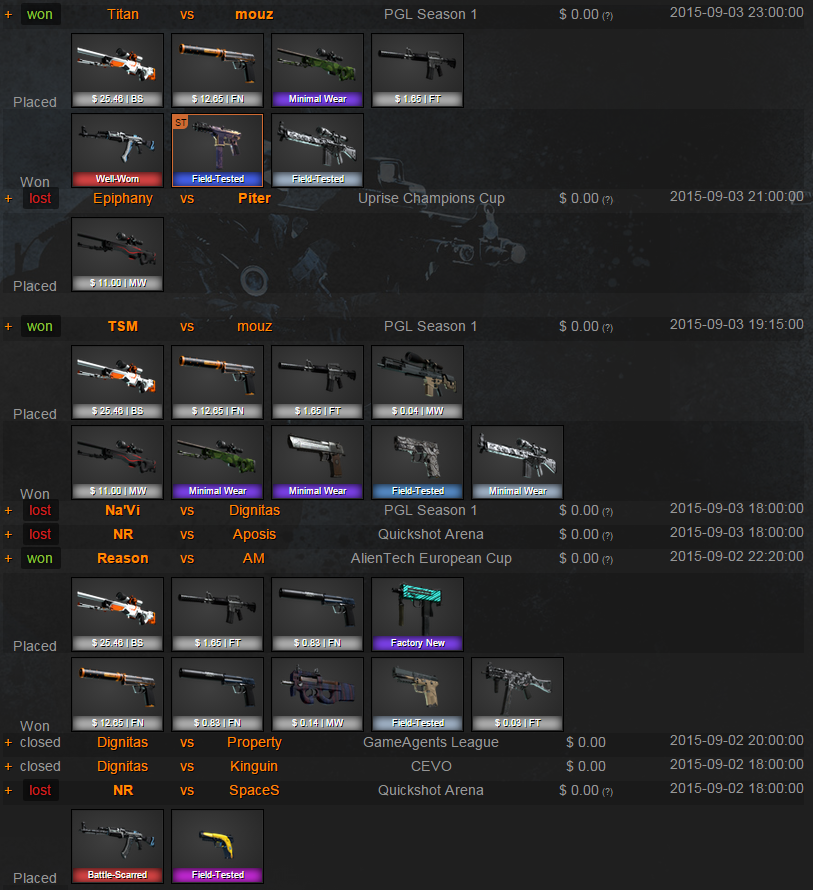
Task: Open the Kinguin team link
Action: [254, 767]
